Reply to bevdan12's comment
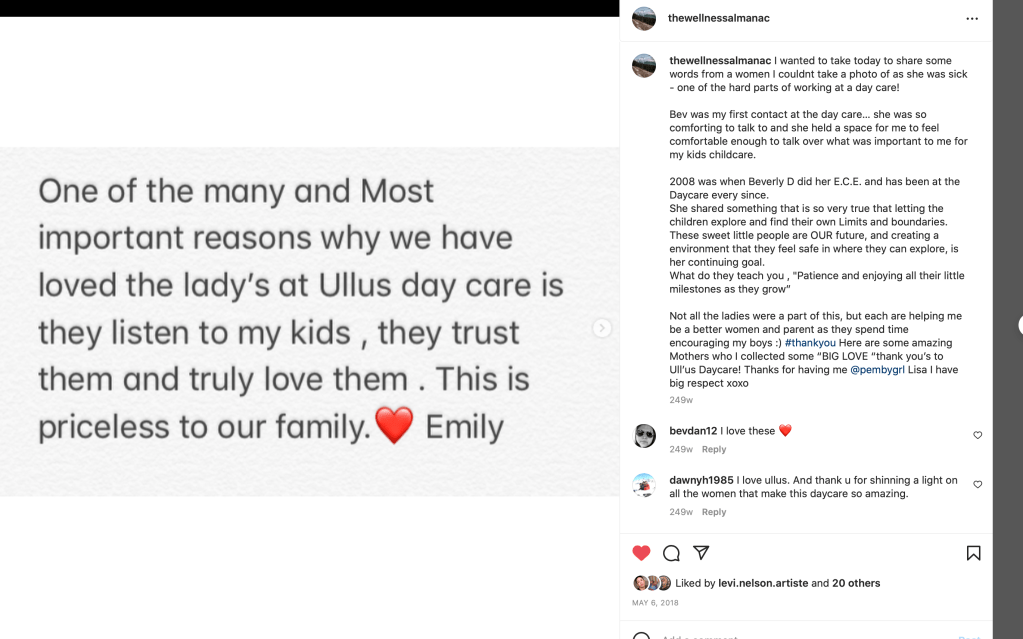 click(713, 449)
